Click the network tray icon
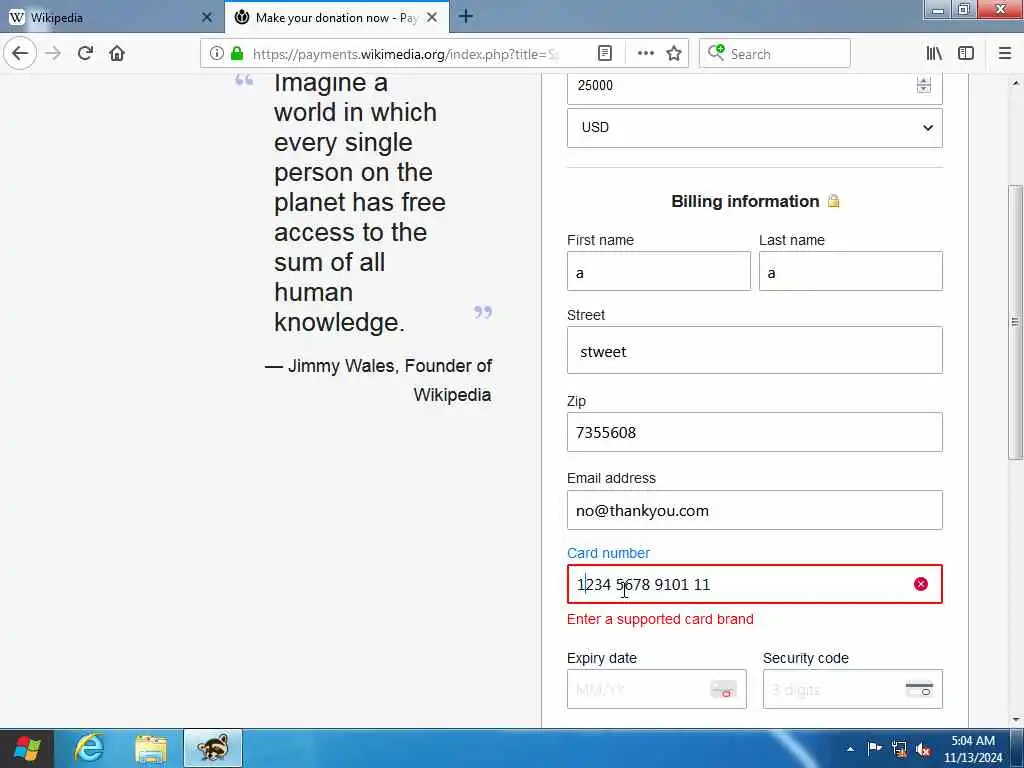 click(x=899, y=748)
